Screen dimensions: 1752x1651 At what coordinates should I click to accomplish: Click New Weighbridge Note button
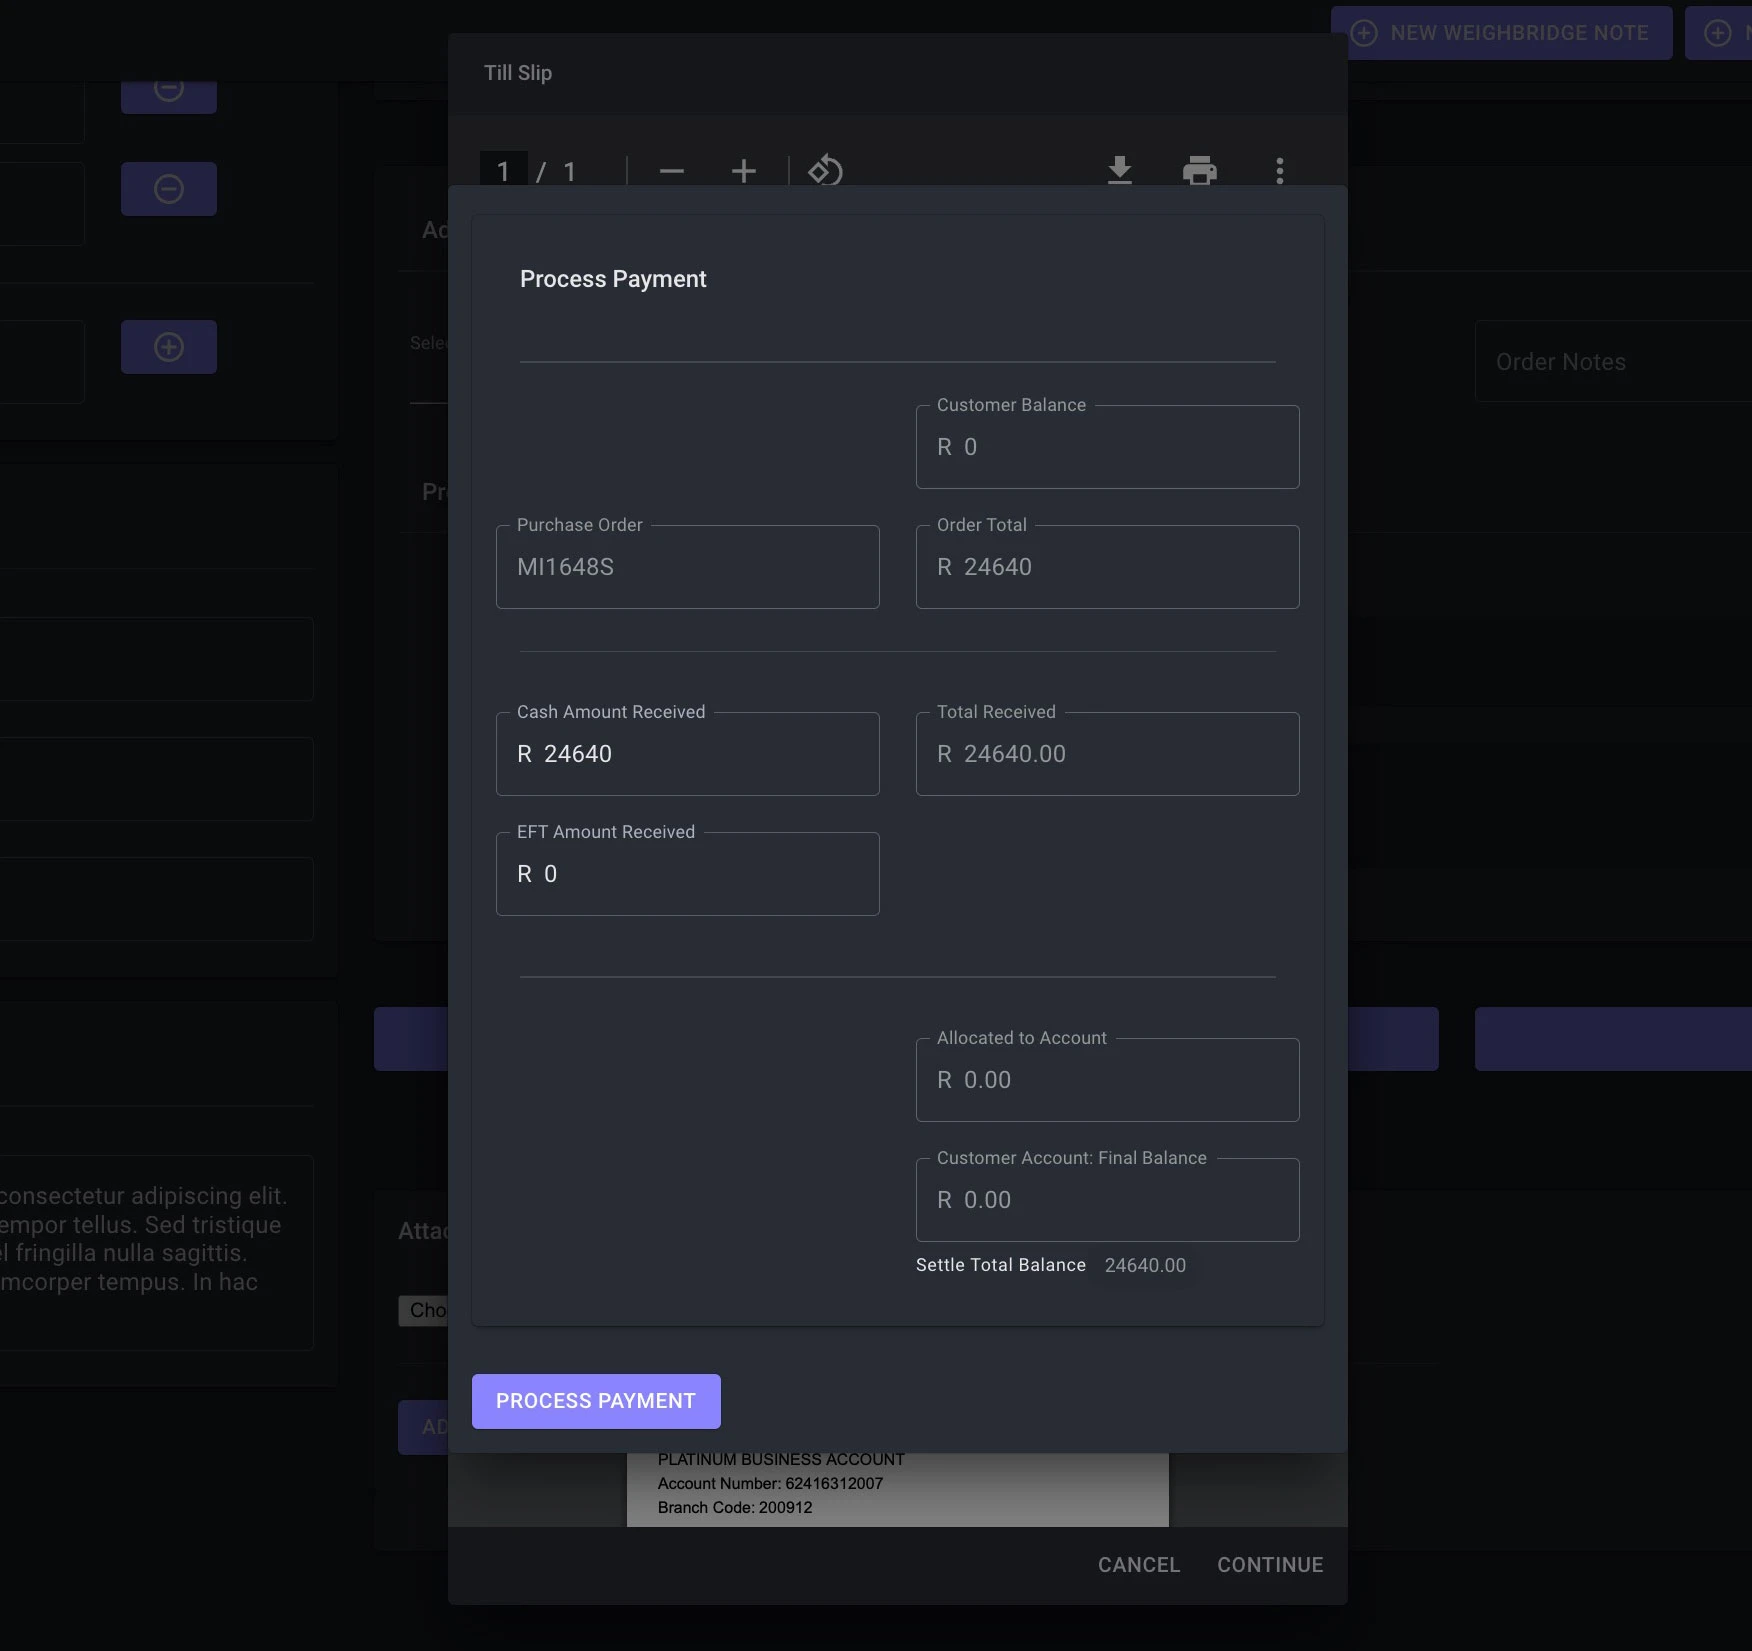[1501, 33]
